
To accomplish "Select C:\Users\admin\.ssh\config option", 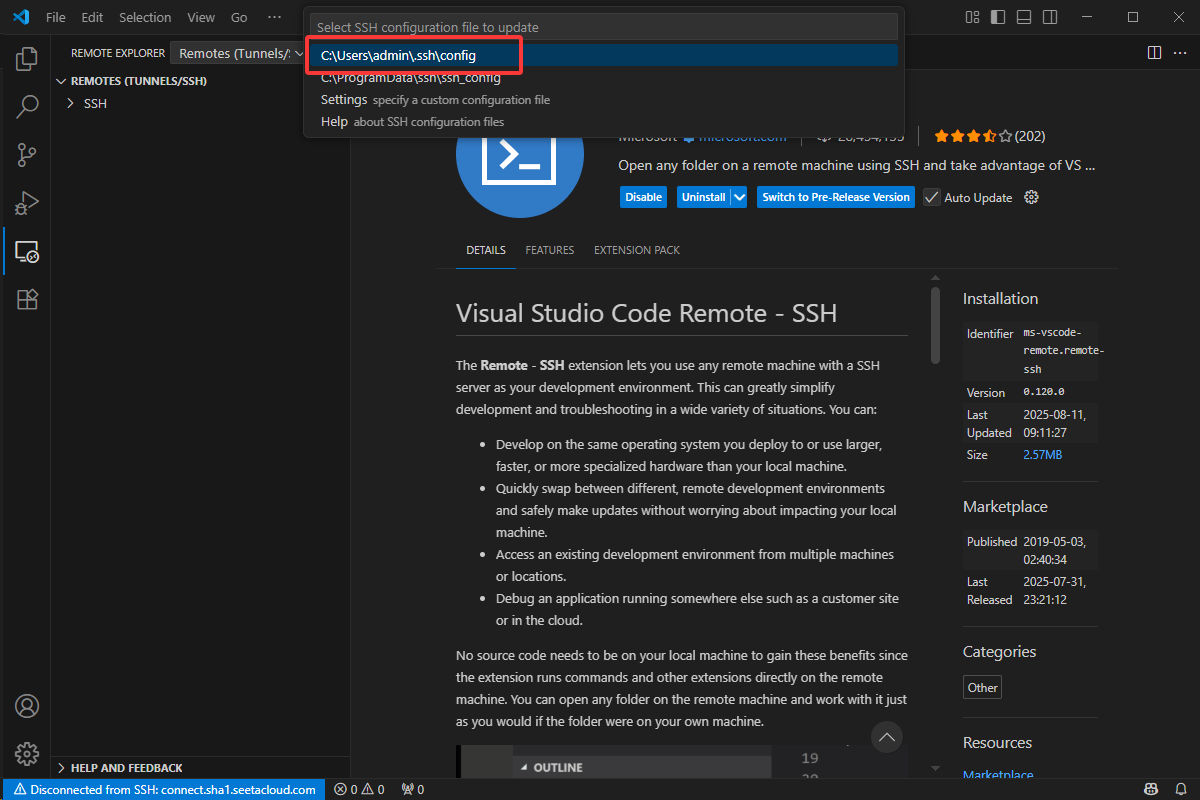I will 603,56.
